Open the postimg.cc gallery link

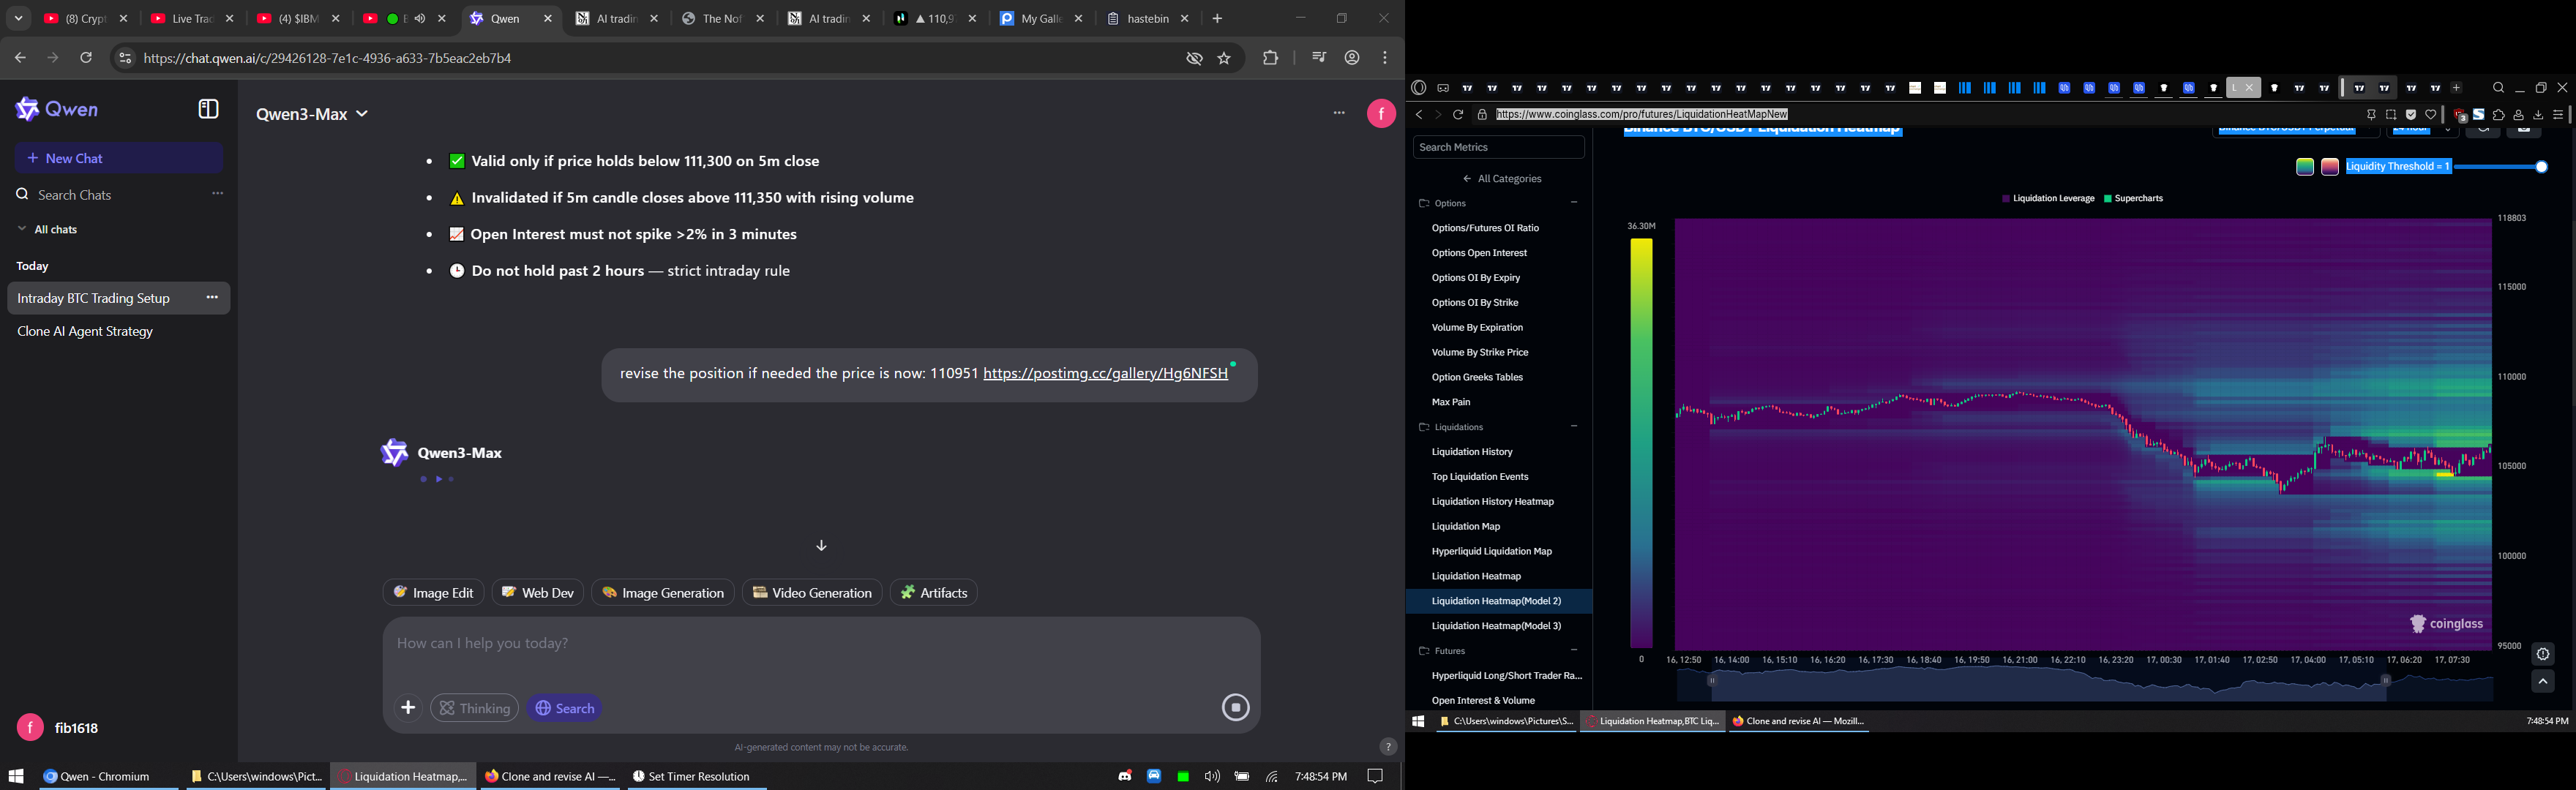click(1105, 374)
